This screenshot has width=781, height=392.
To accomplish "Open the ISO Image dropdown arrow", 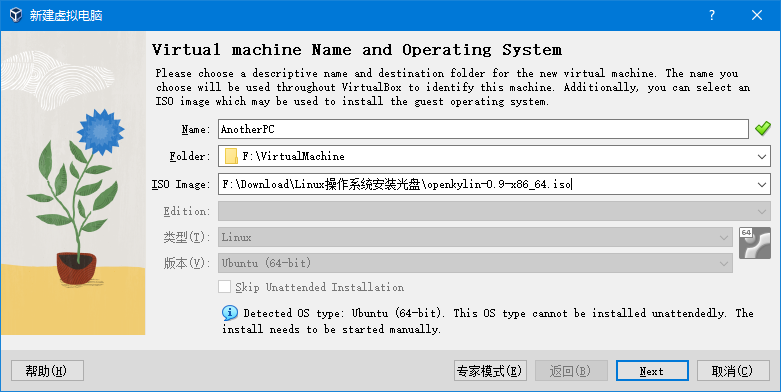I will 762,184.
